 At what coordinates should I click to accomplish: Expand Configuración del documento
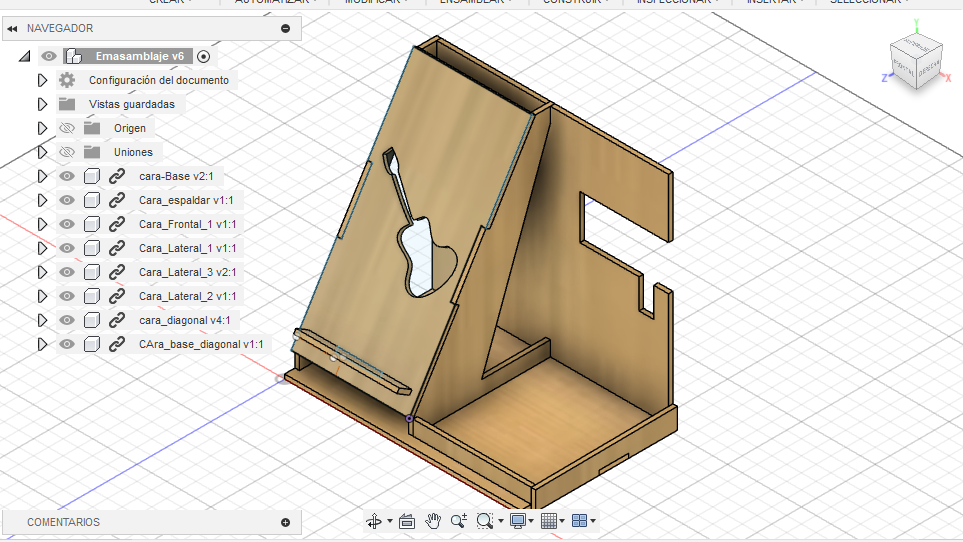(42, 80)
